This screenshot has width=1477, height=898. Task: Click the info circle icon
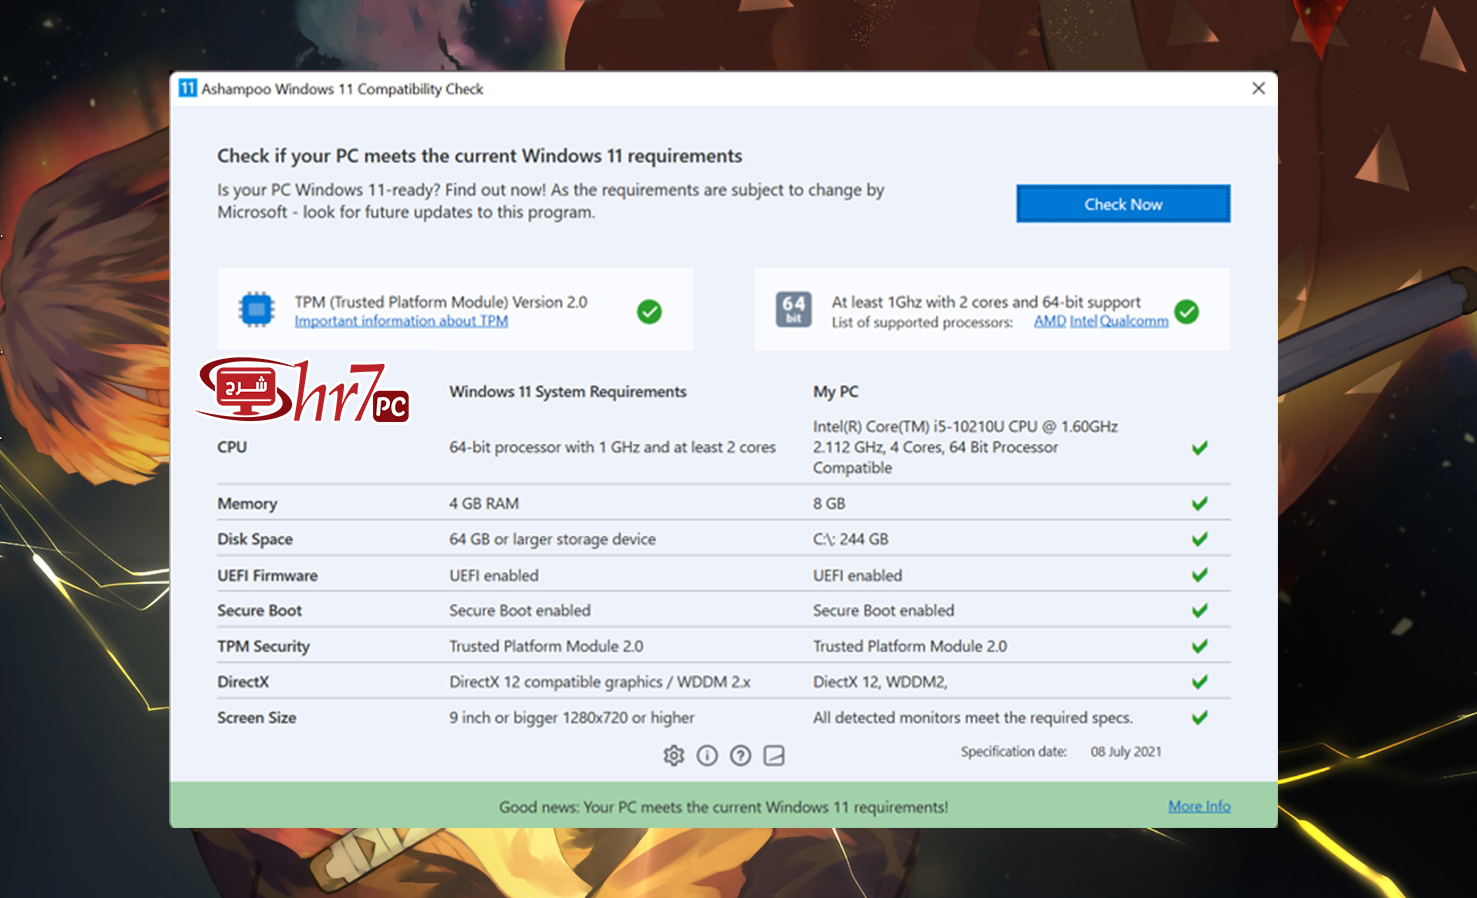point(707,756)
